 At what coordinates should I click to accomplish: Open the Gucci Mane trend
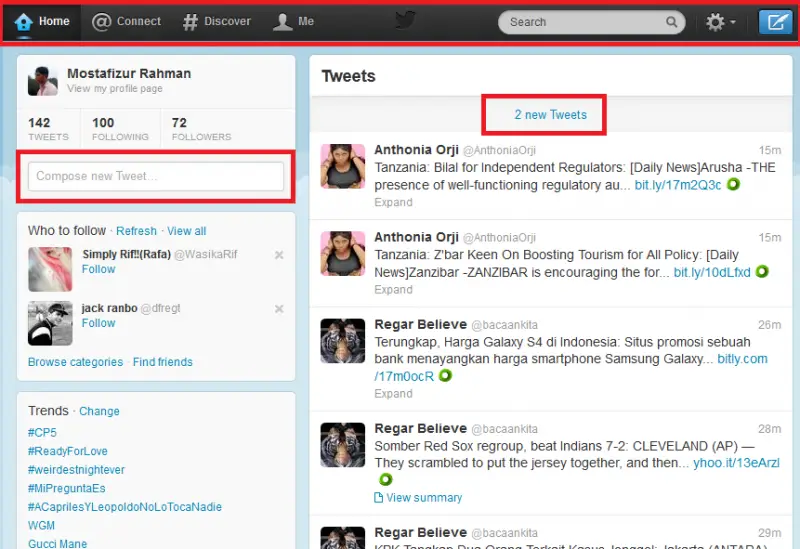pos(58,543)
